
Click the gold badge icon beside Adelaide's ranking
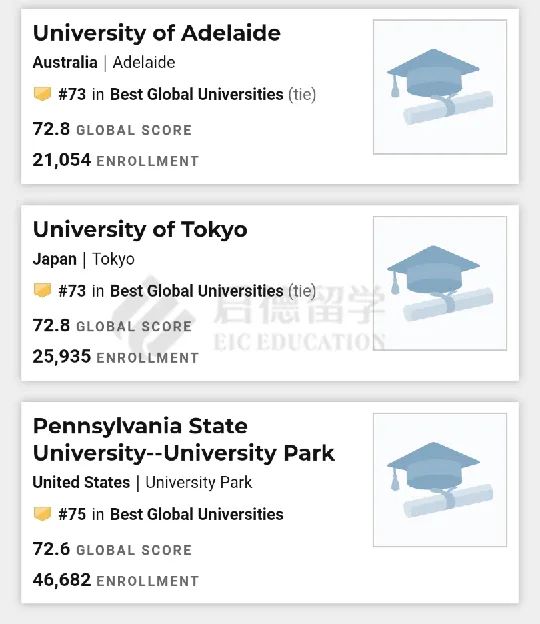pyautogui.click(x=42, y=94)
